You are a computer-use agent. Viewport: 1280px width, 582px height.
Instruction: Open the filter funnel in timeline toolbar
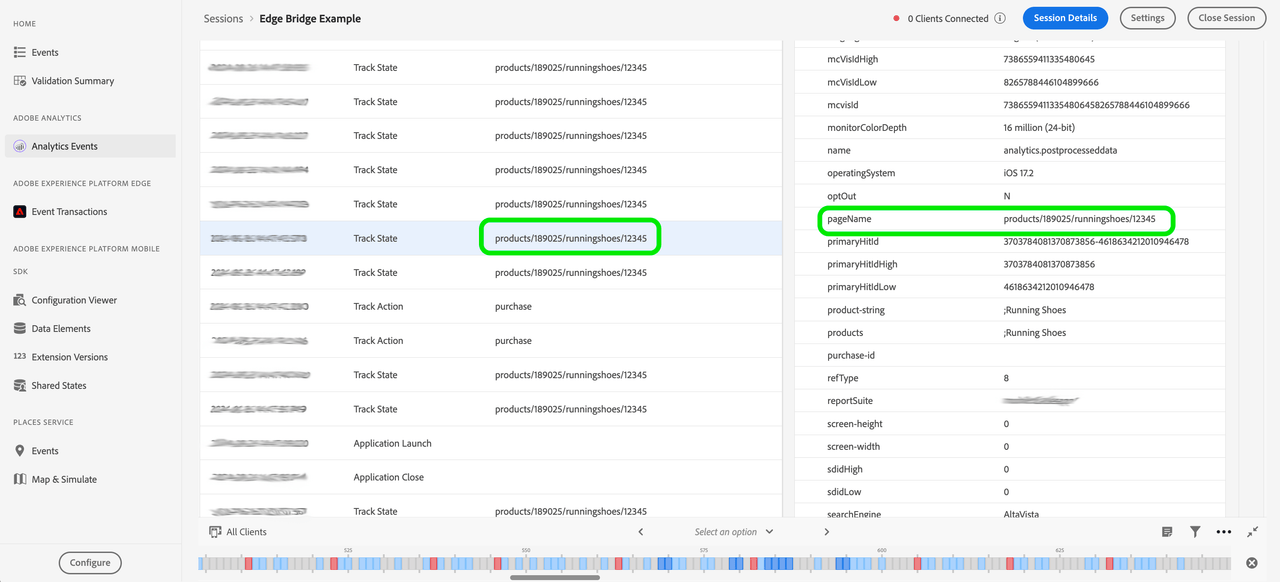(1195, 532)
